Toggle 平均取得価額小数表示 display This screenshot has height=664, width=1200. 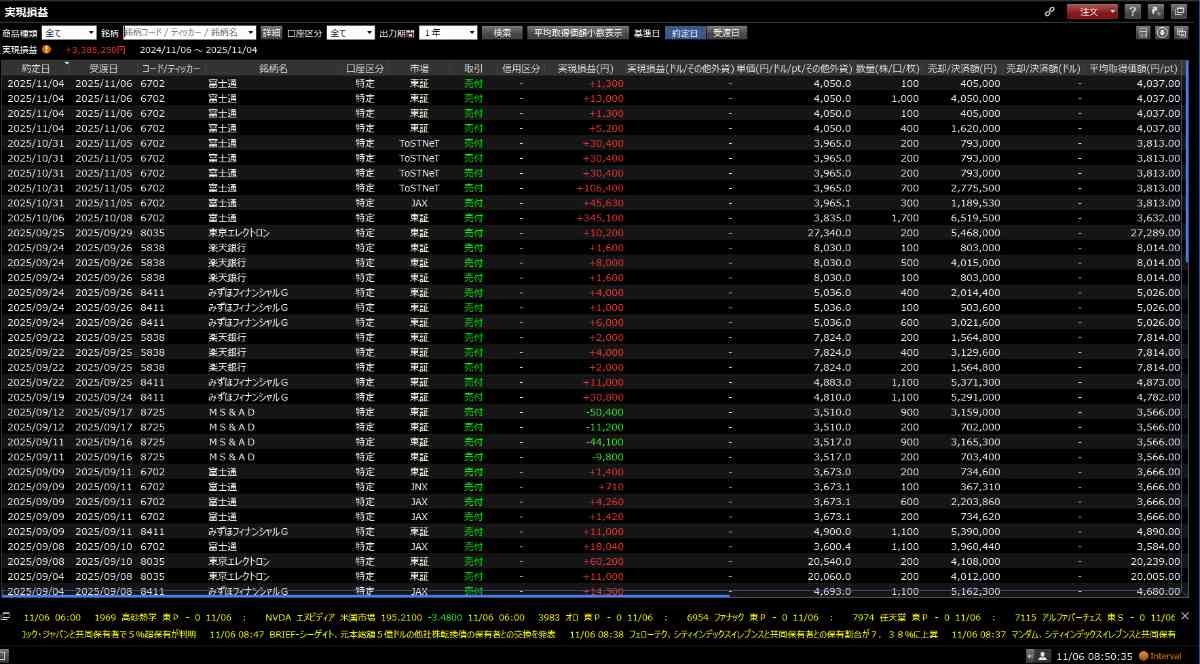point(577,33)
